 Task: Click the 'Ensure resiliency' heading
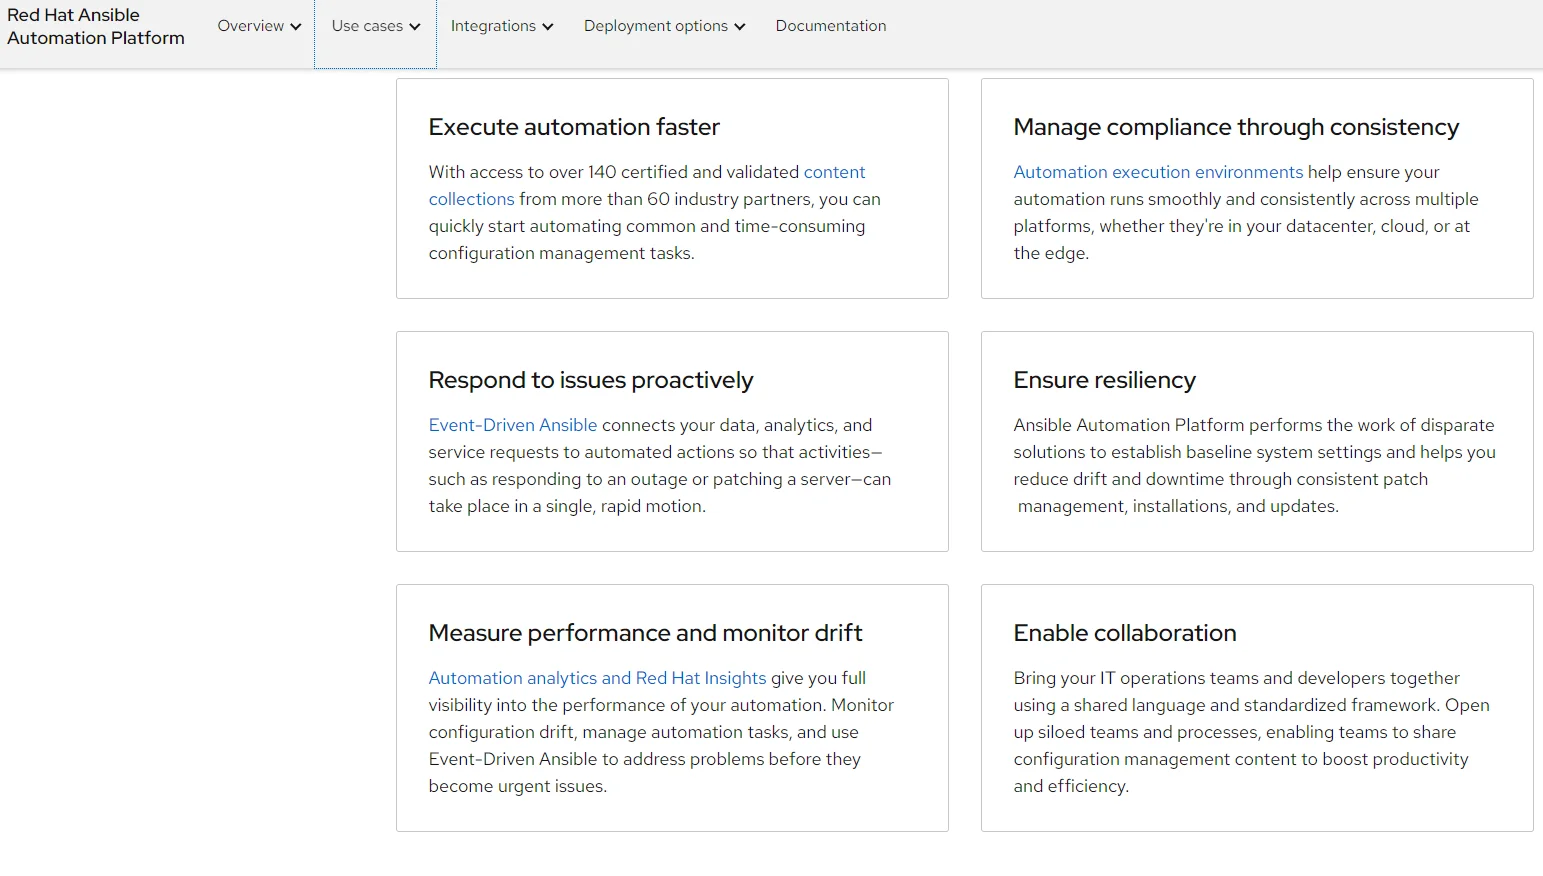(1104, 380)
